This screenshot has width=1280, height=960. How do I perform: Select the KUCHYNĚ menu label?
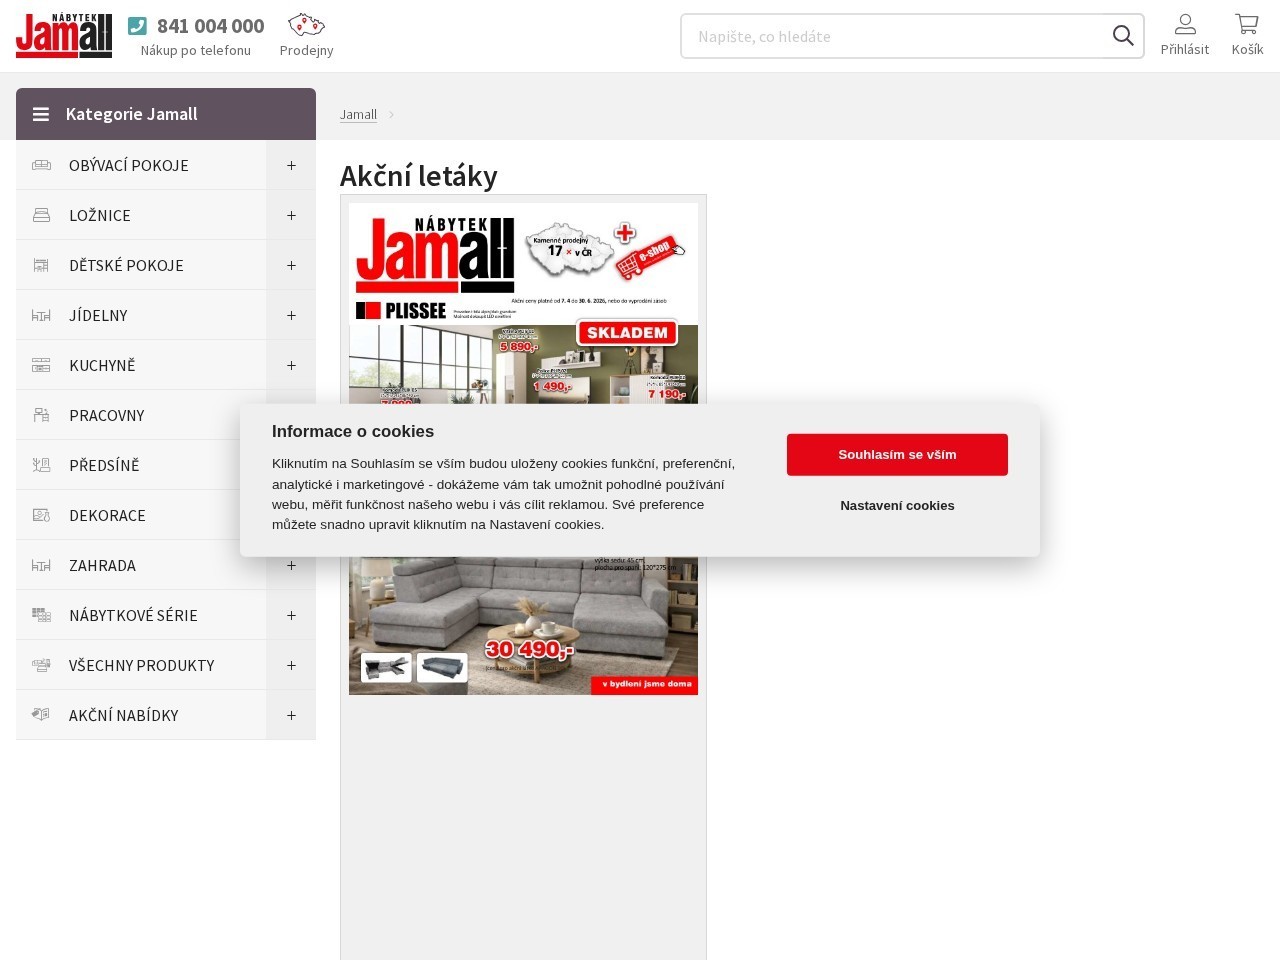(102, 365)
